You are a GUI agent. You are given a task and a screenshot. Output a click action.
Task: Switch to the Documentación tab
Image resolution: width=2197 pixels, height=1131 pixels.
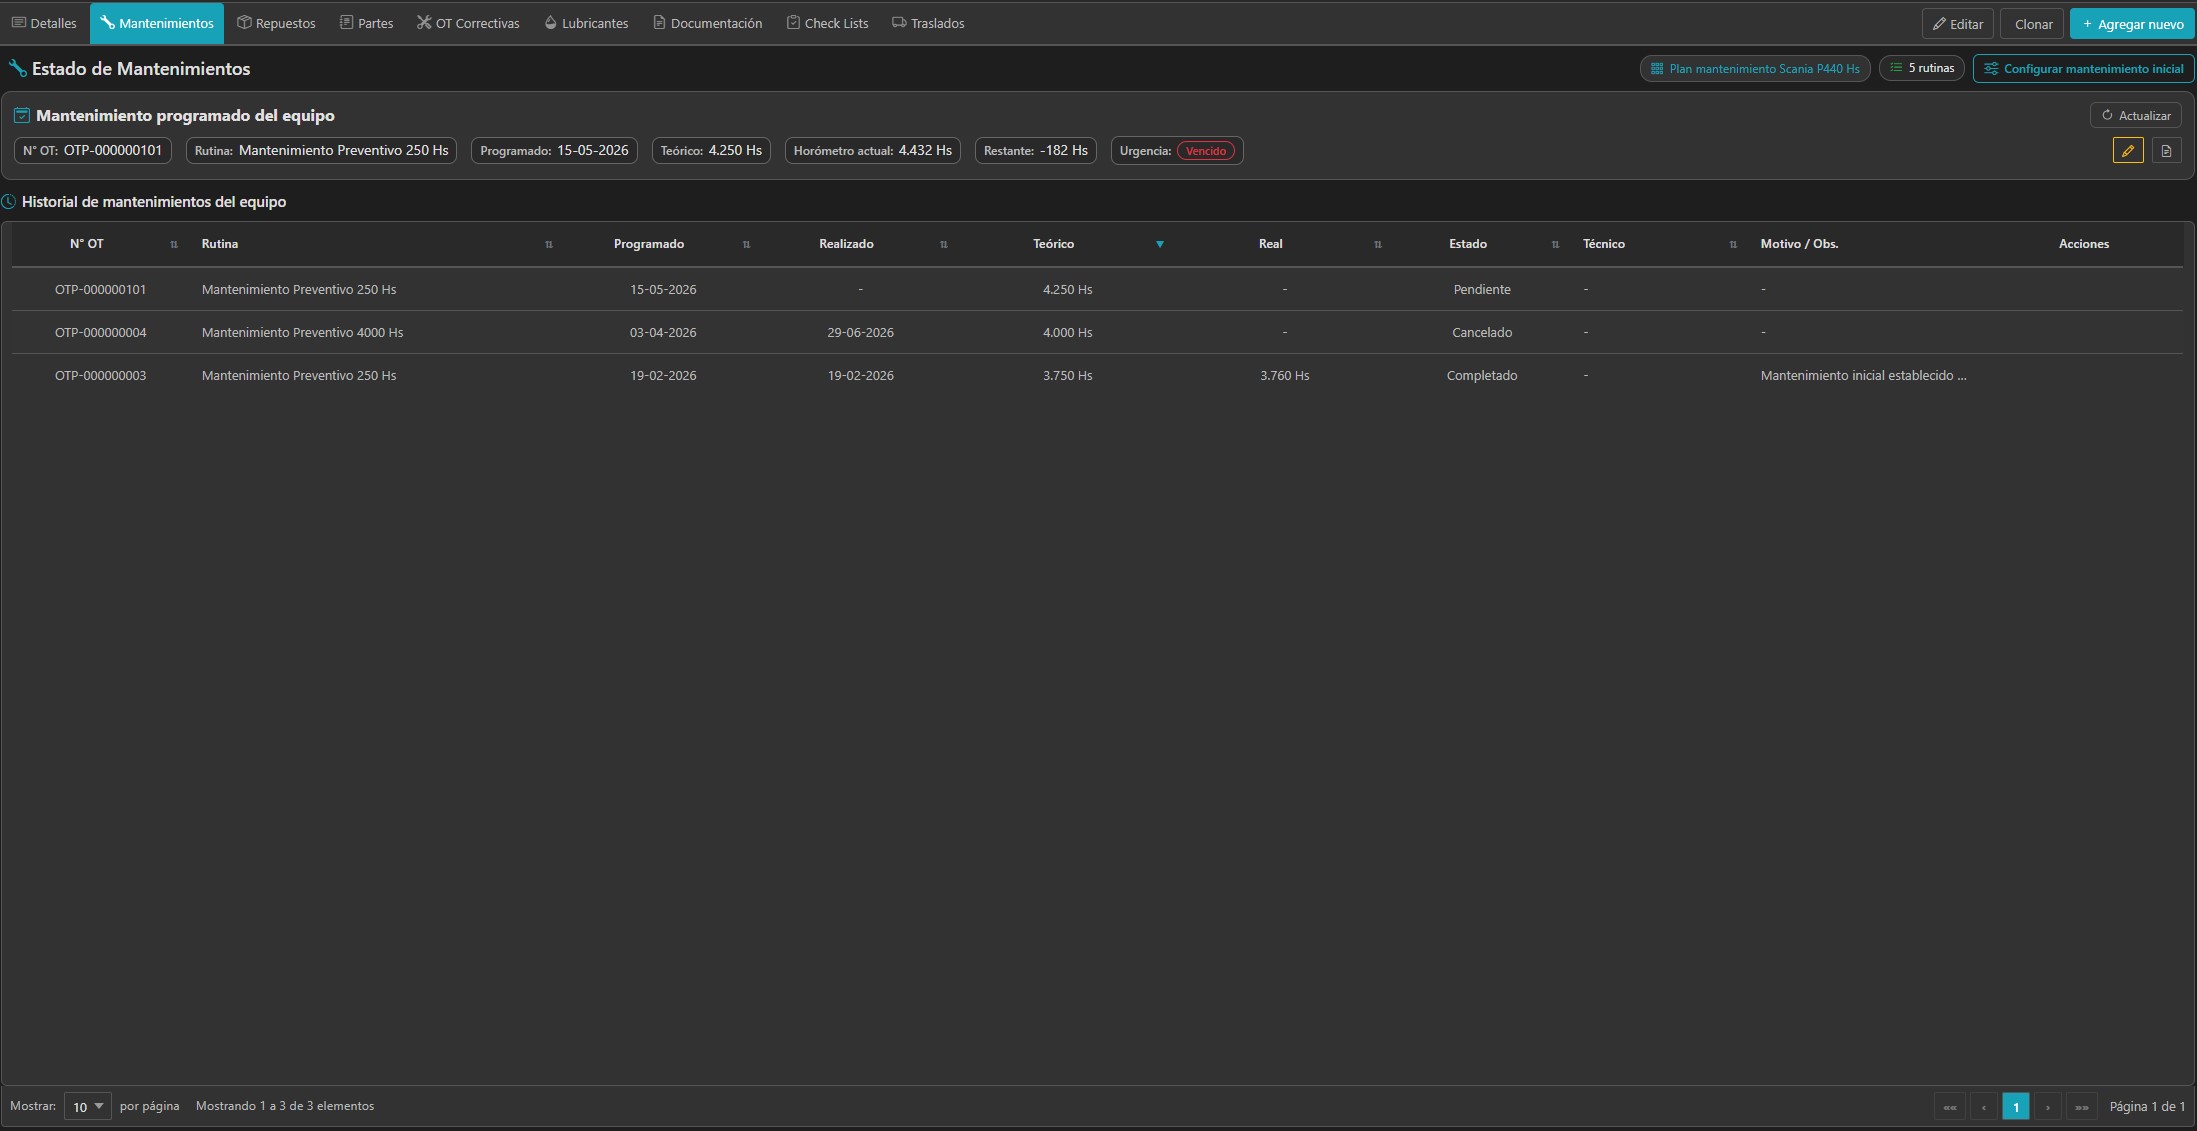pos(707,23)
